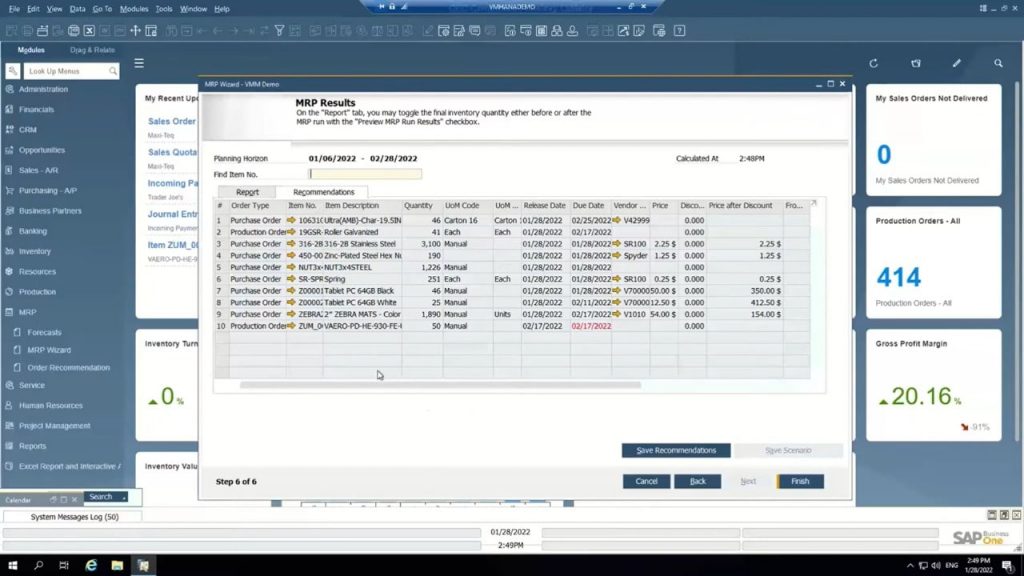Click red due date 02/17/2022 in row 10
This screenshot has width=1024, height=576.
(x=591, y=326)
